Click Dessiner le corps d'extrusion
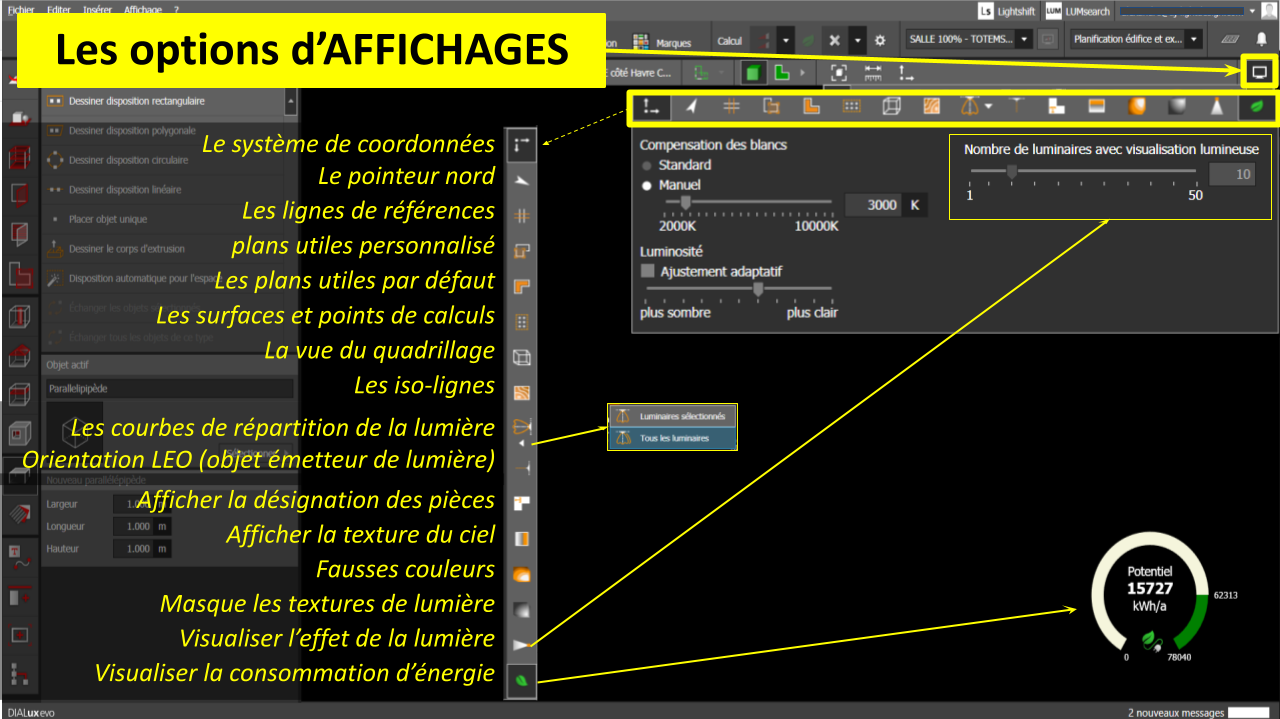1280x719 pixels. click(165, 249)
